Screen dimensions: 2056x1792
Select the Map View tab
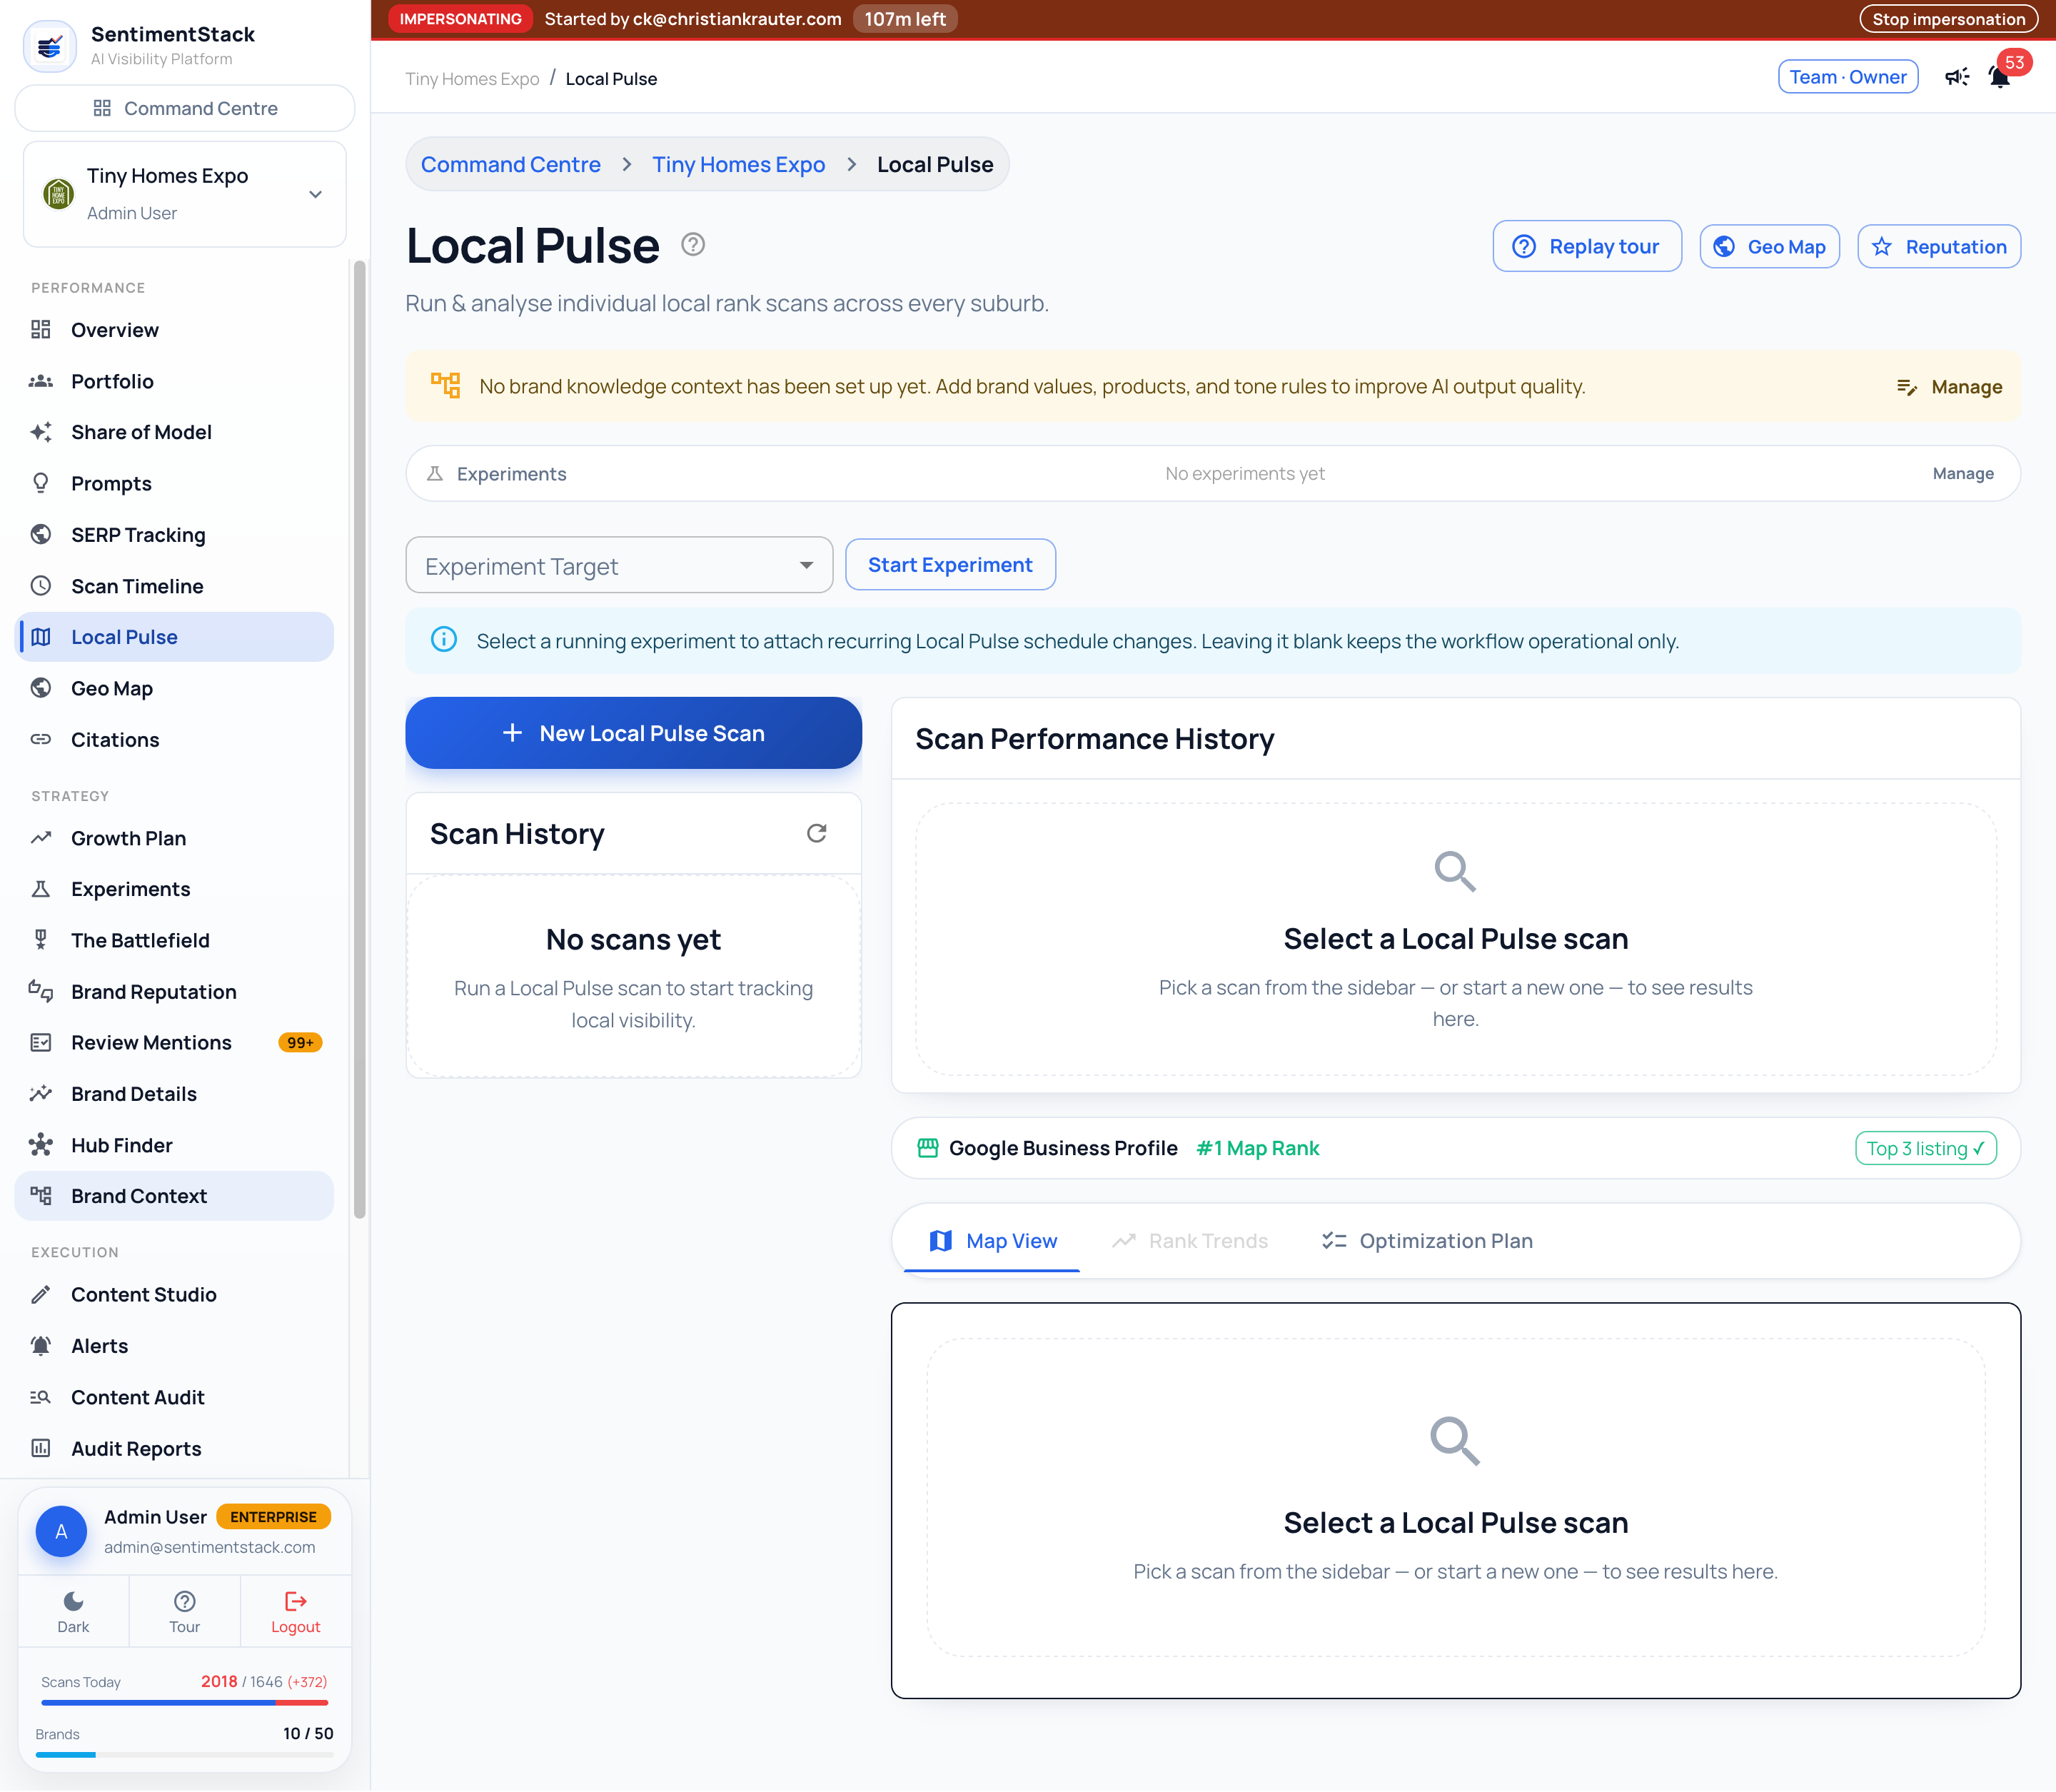coord(992,1241)
